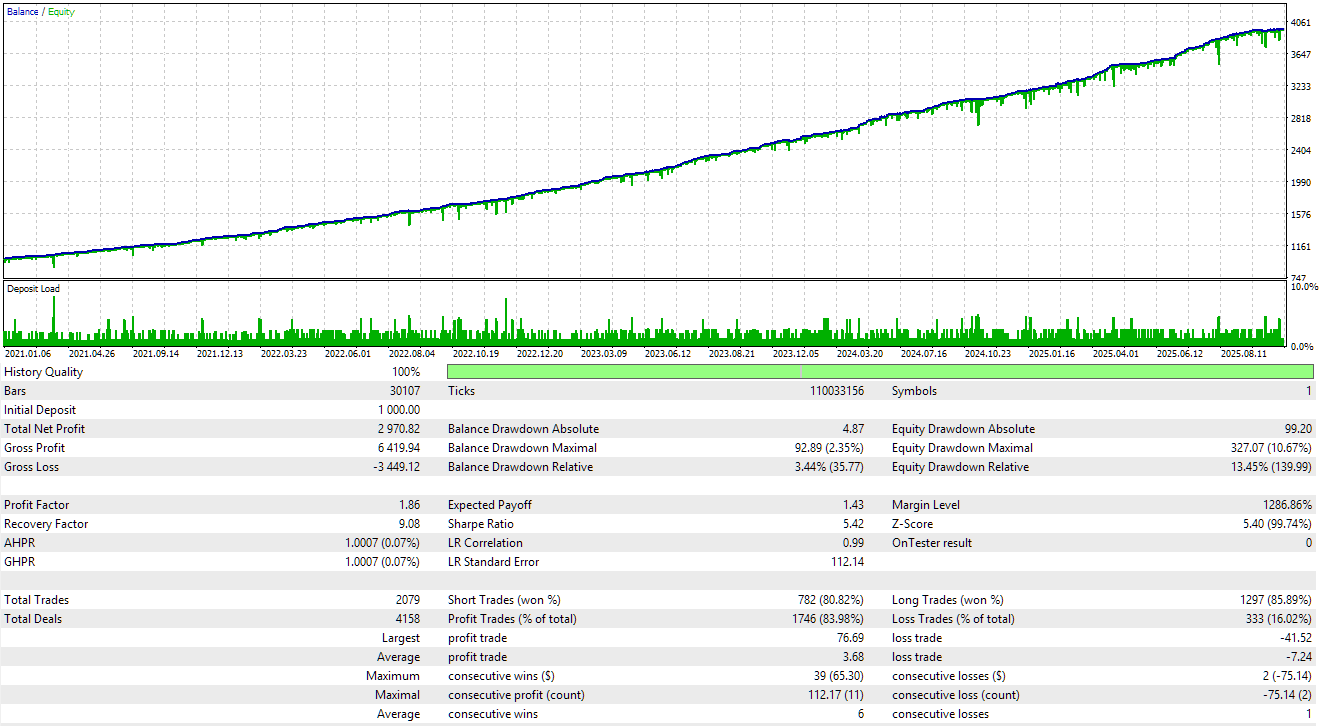
Task: Select the Recovery Factor value 9.08
Action: (x=409, y=524)
